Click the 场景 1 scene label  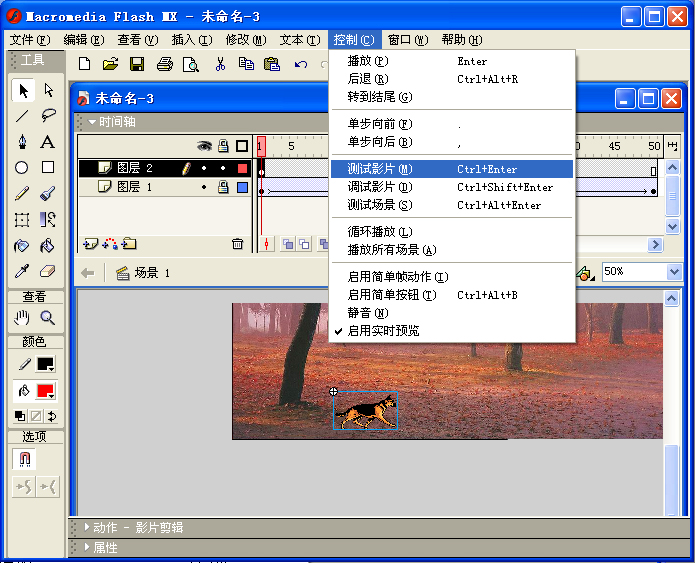[x=152, y=273]
